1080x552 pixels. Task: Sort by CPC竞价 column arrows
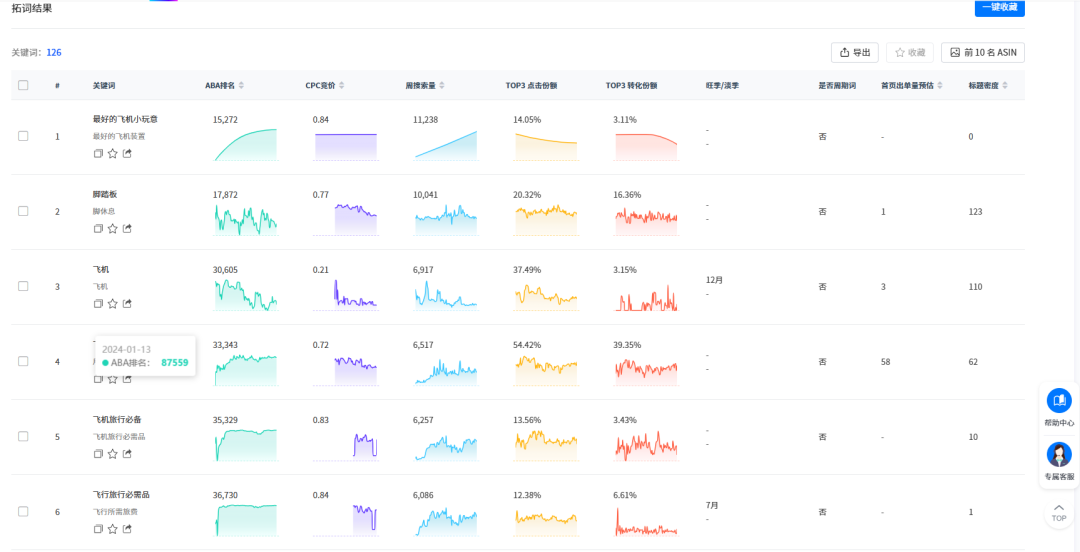[342, 85]
